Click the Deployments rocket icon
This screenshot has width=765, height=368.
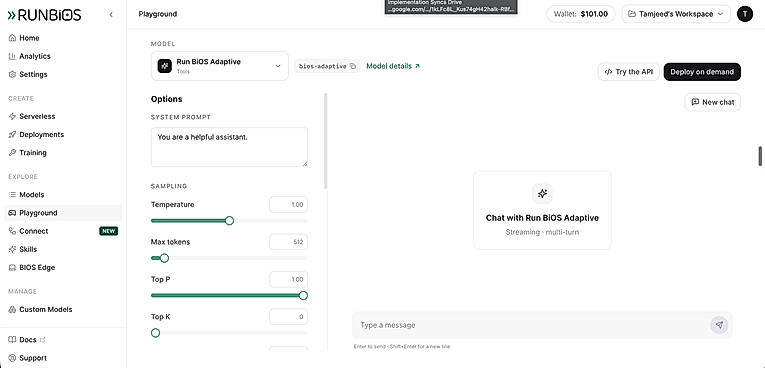click(12, 134)
